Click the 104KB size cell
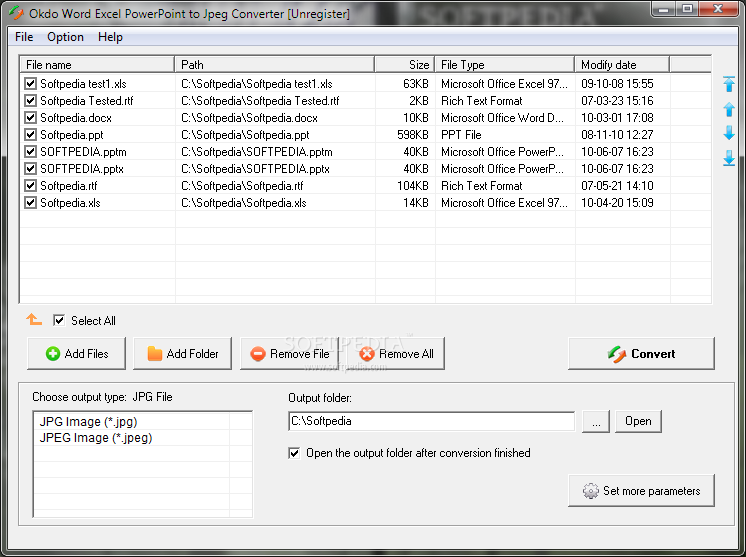 click(412, 186)
